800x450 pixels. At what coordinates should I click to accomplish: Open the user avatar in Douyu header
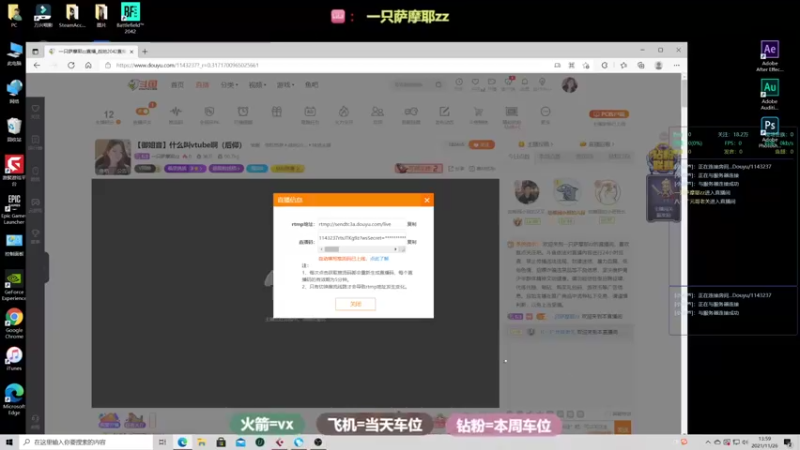point(569,85)
